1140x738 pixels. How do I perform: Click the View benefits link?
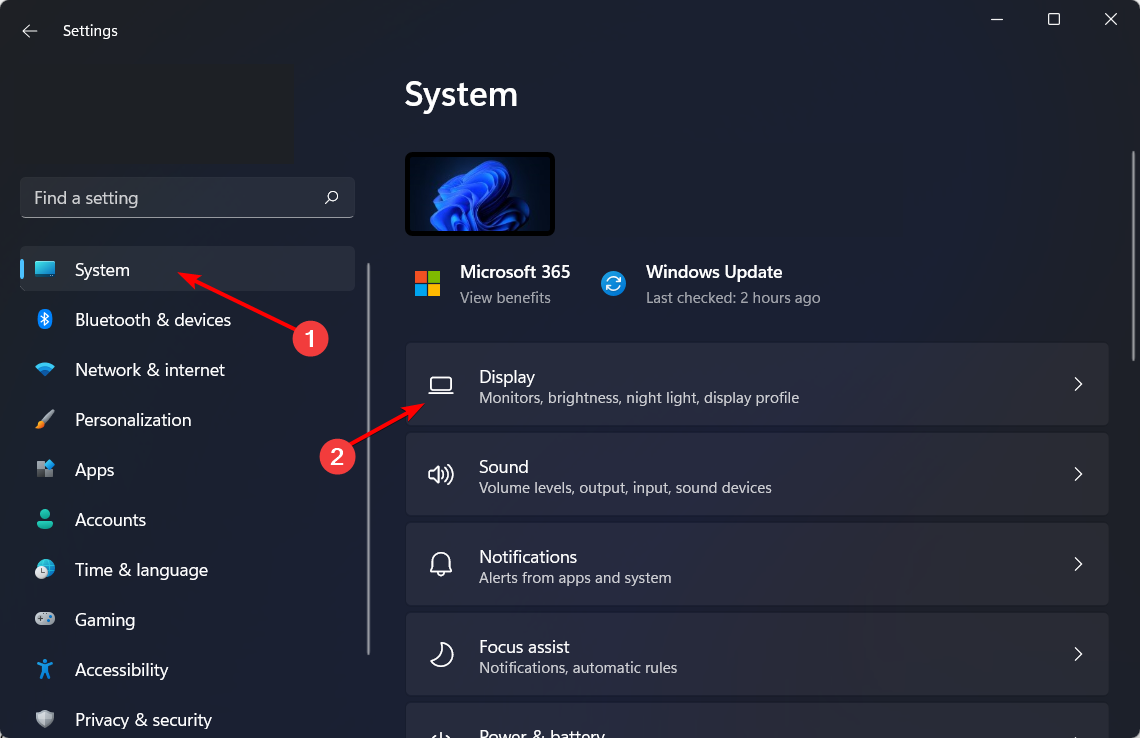pos(505,297)
